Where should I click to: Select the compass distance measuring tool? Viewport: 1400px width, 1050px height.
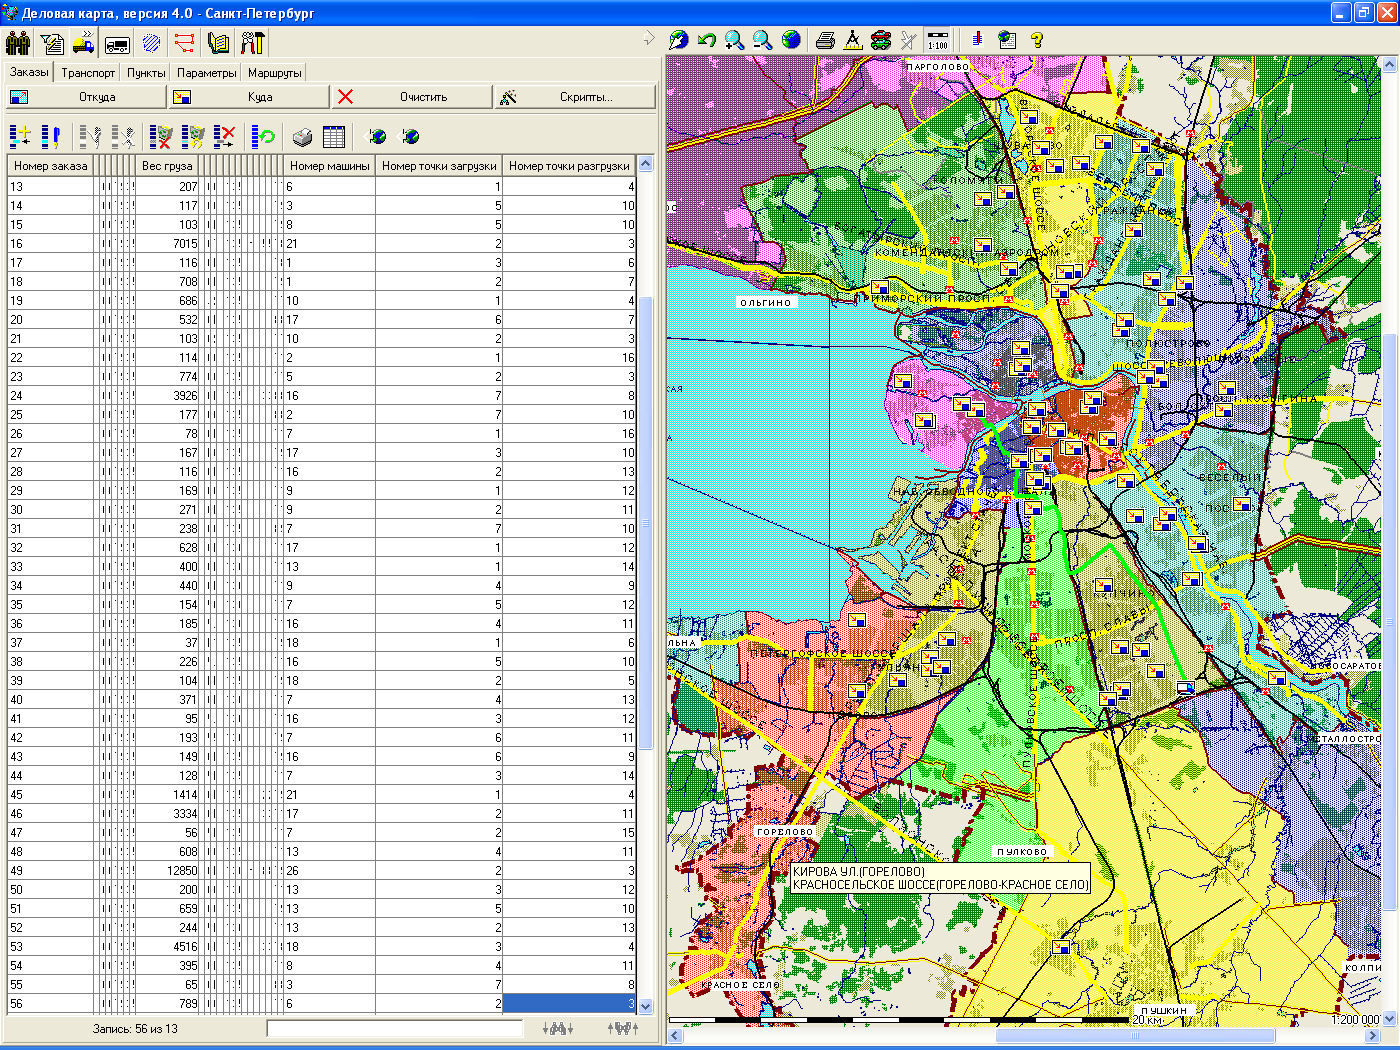click(853, 40)
